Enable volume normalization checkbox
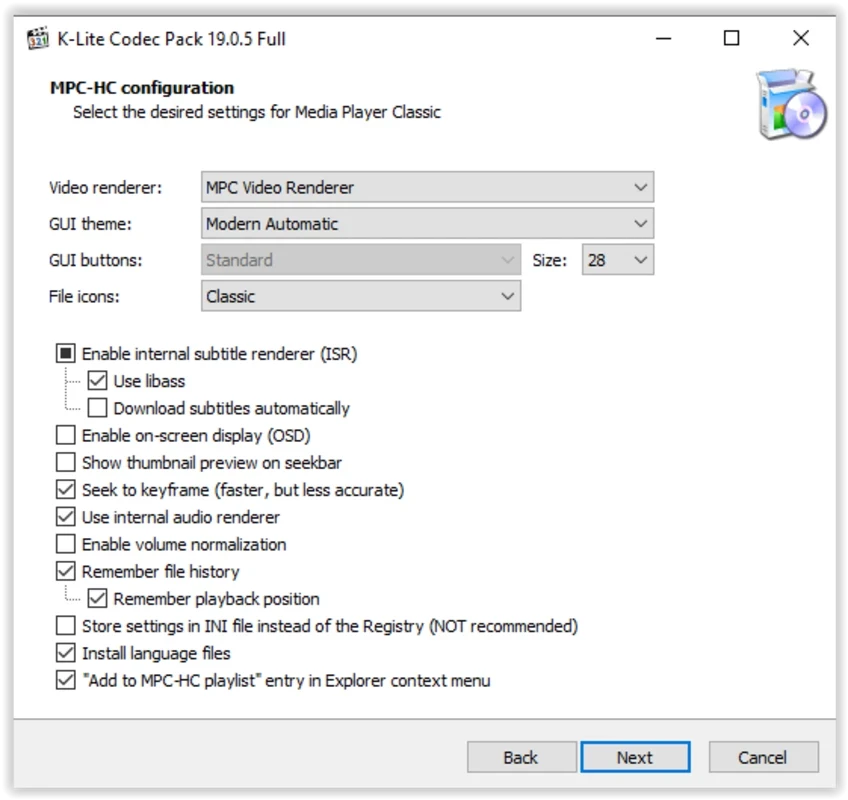The height and width of the screenshot is (800, 848). click(x=66, y=545)
